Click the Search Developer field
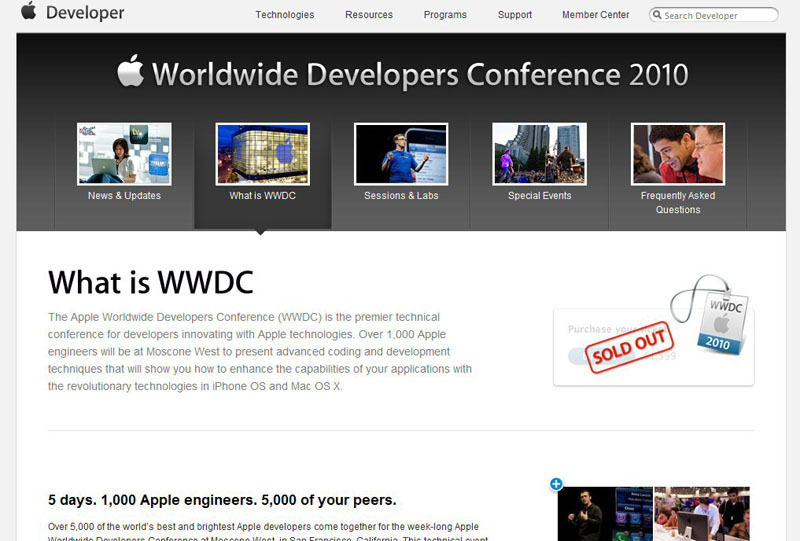The height and width of the screenshot is (541, 800). pos(714,15)
